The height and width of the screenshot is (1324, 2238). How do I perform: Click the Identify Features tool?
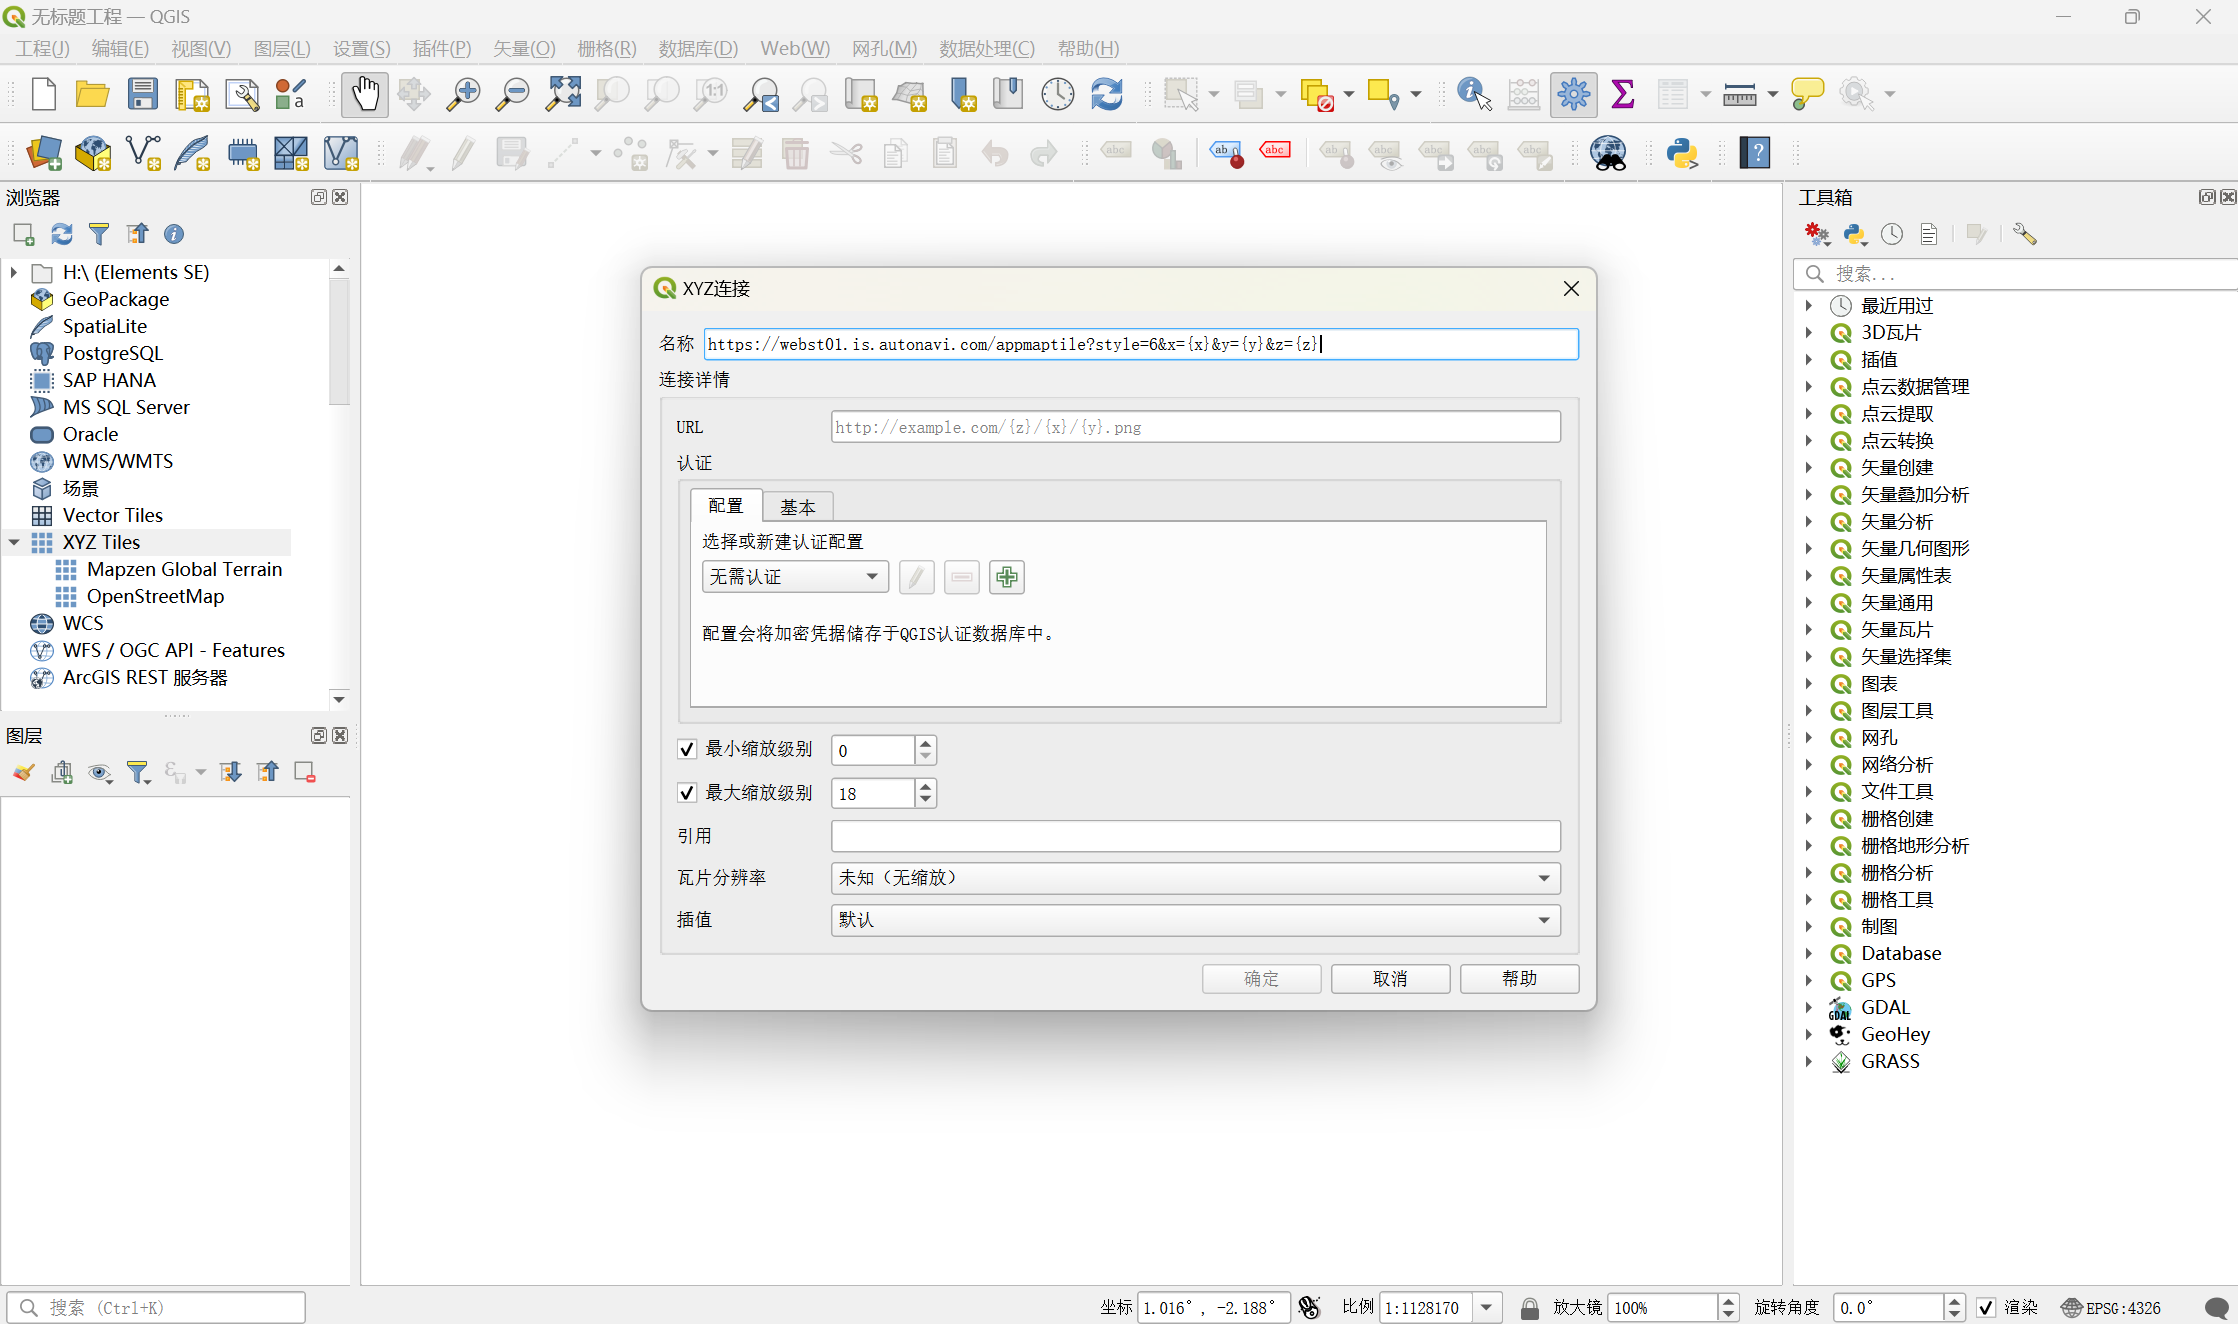(x=1474, y=94)
